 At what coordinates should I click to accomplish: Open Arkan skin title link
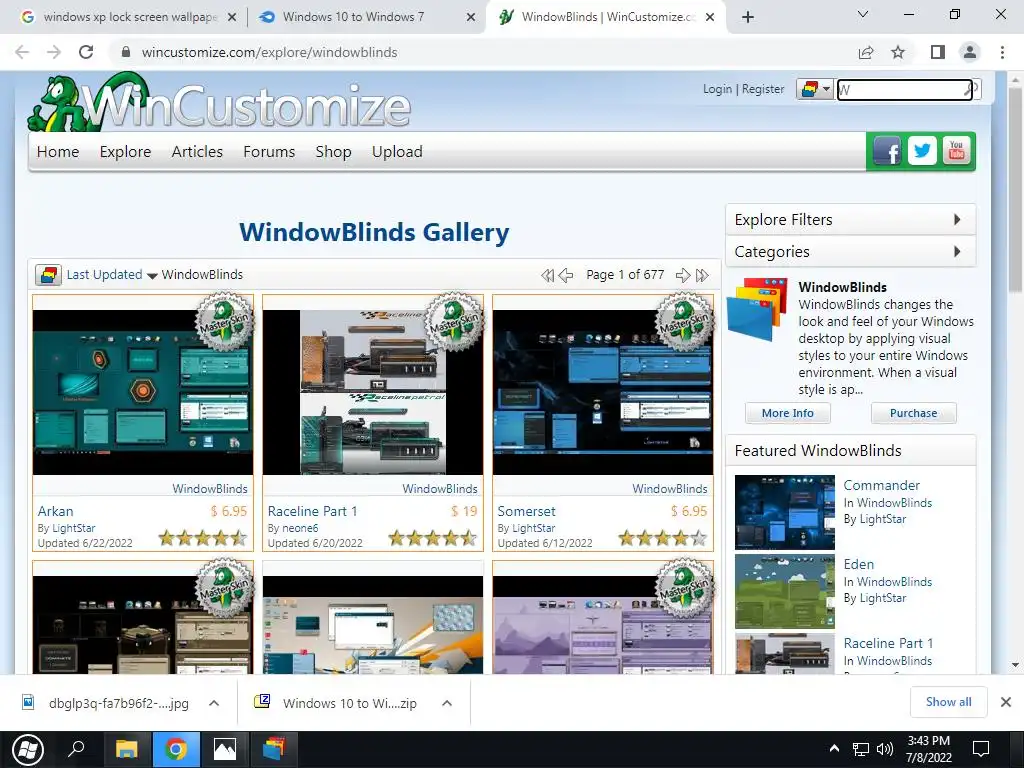coord(56,511)
